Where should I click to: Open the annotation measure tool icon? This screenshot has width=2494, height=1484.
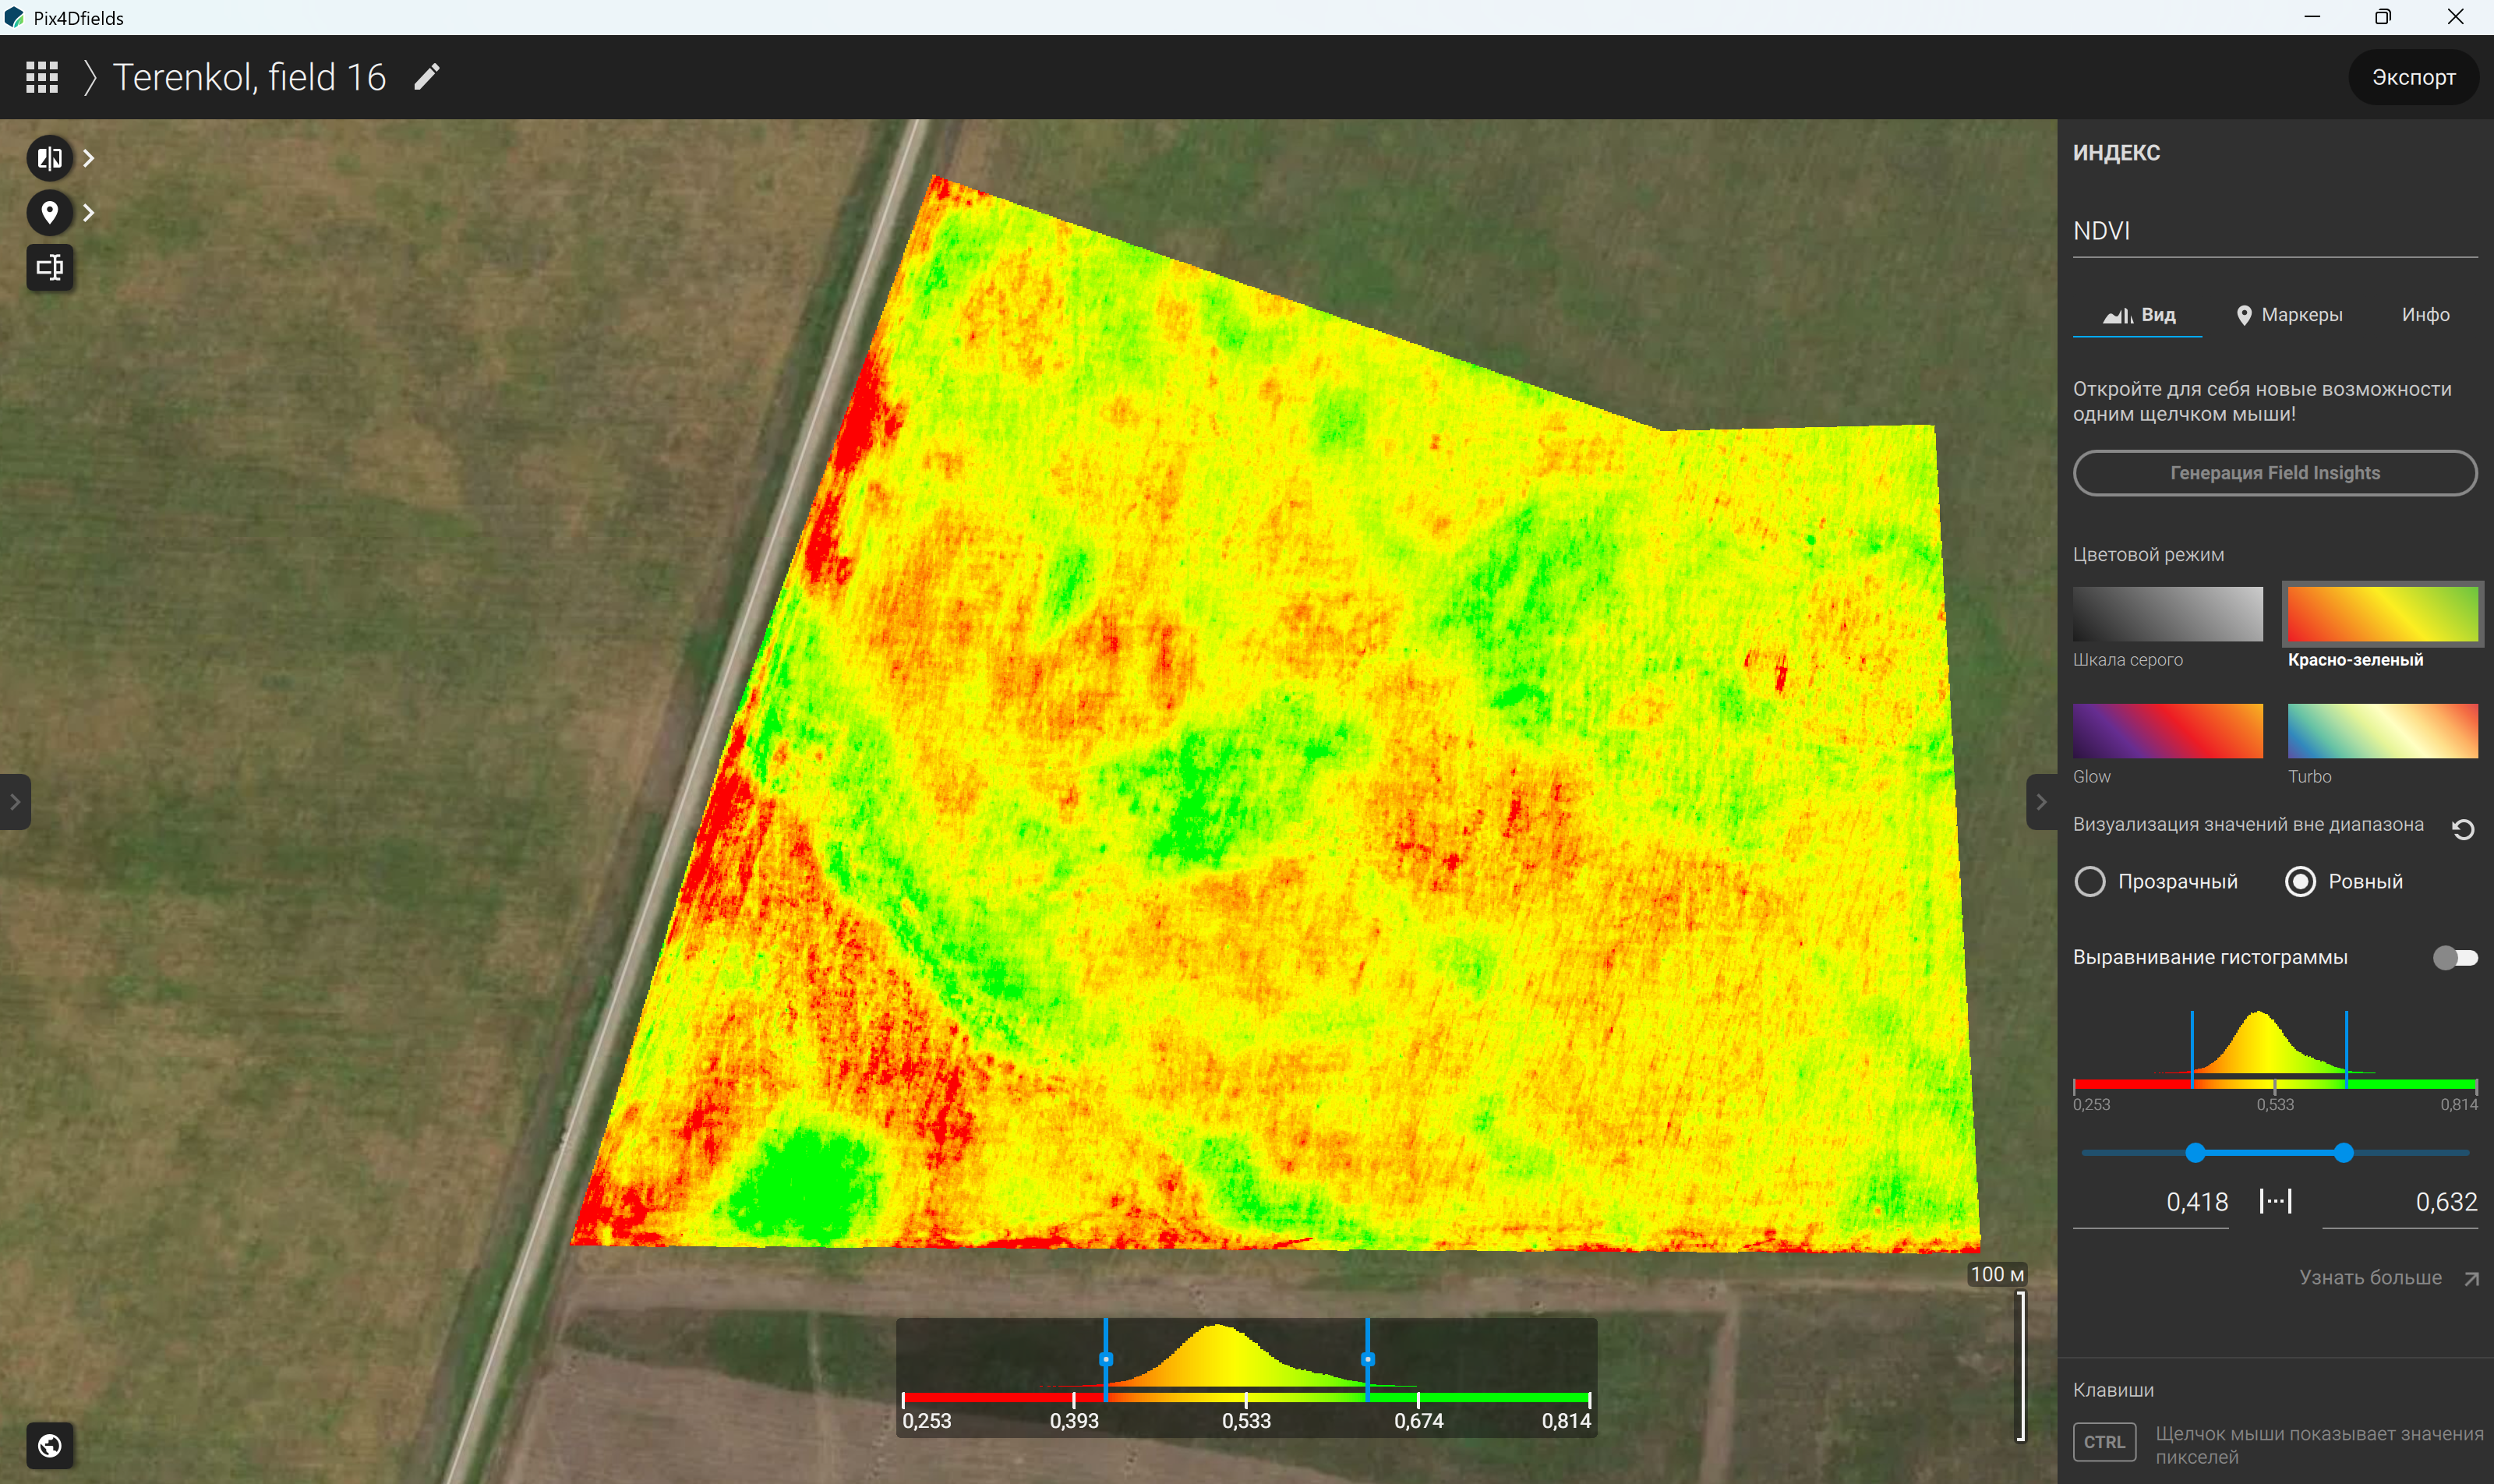(x=49, y=267)
